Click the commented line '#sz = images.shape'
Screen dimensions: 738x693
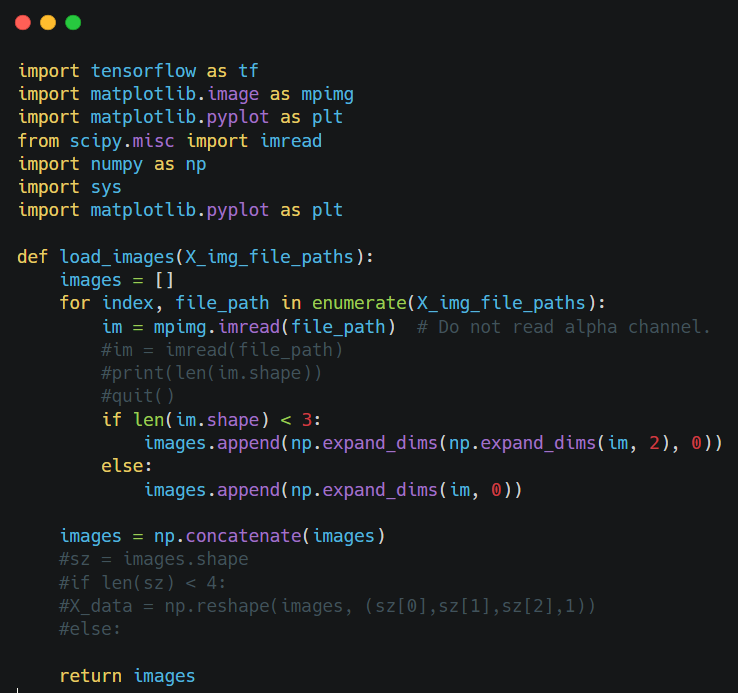[x=153, y=559]
